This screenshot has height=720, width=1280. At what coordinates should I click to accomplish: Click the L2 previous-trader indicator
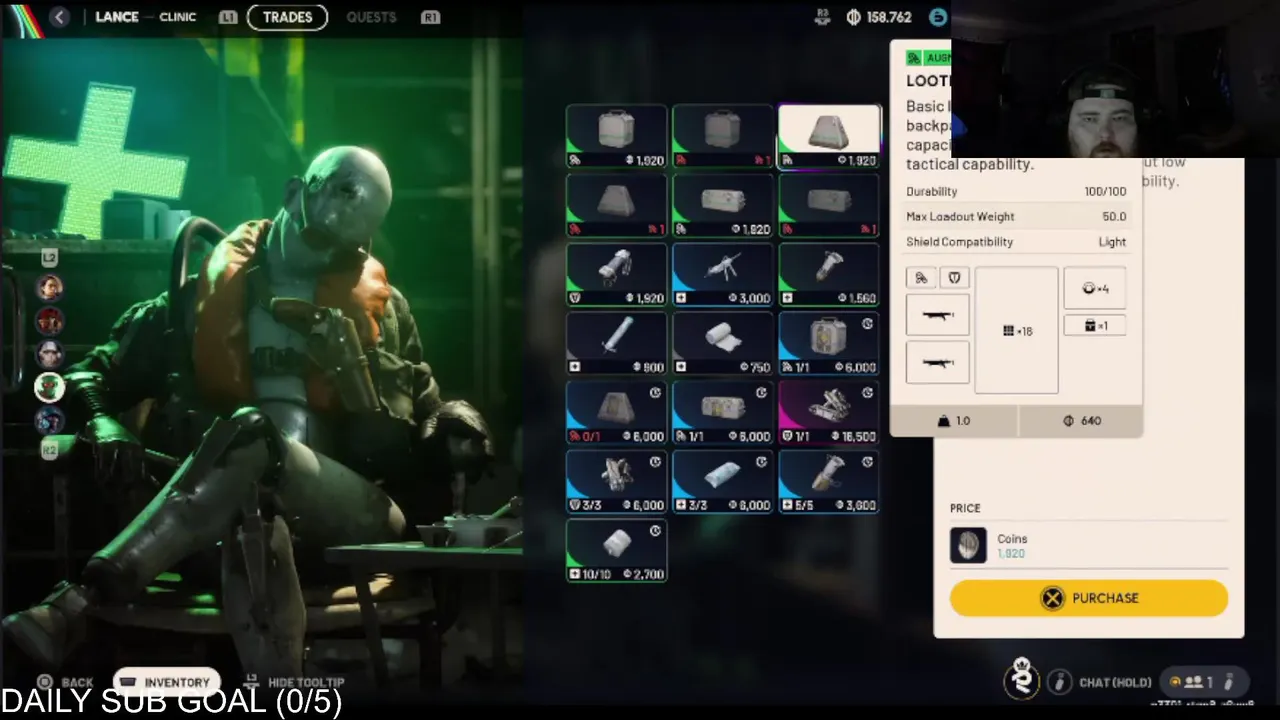coord(49,258)
